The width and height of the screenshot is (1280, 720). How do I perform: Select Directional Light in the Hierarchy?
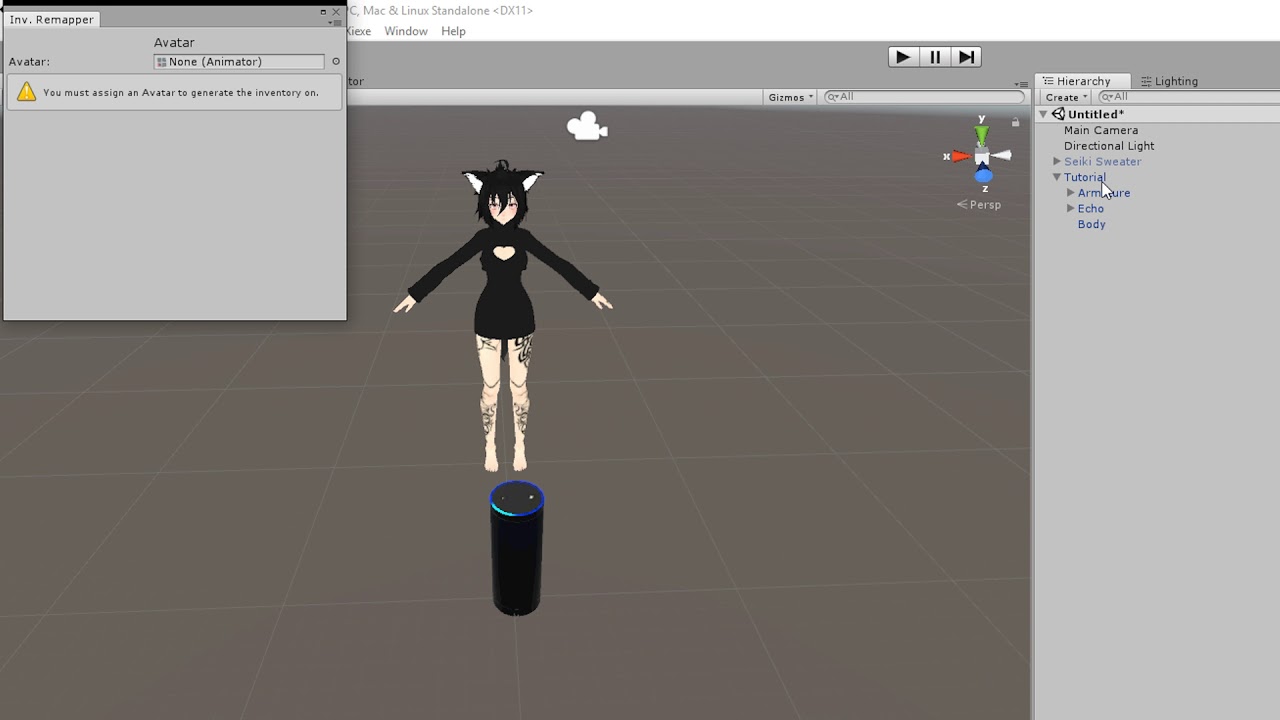(x=1109, y=146)
